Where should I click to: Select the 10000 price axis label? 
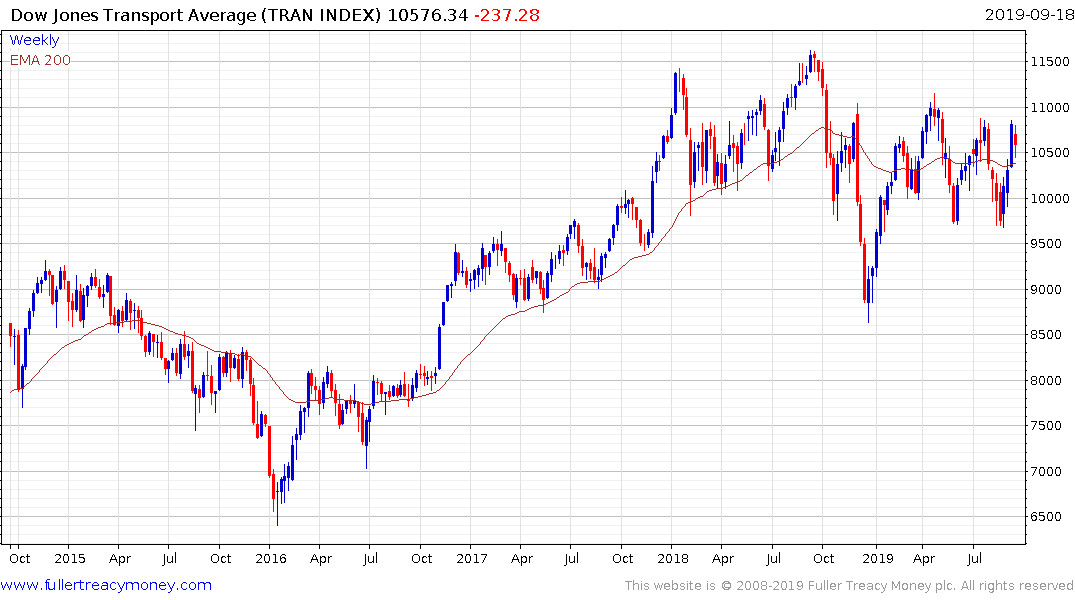pos(1050,199)
